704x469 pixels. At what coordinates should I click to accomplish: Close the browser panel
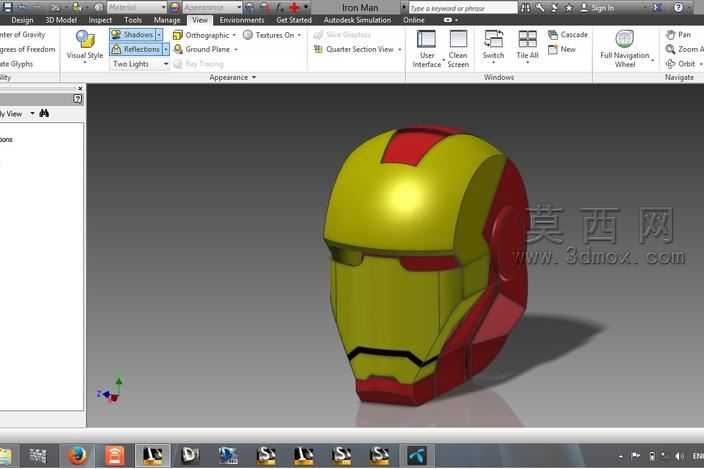tap(80, 88)
